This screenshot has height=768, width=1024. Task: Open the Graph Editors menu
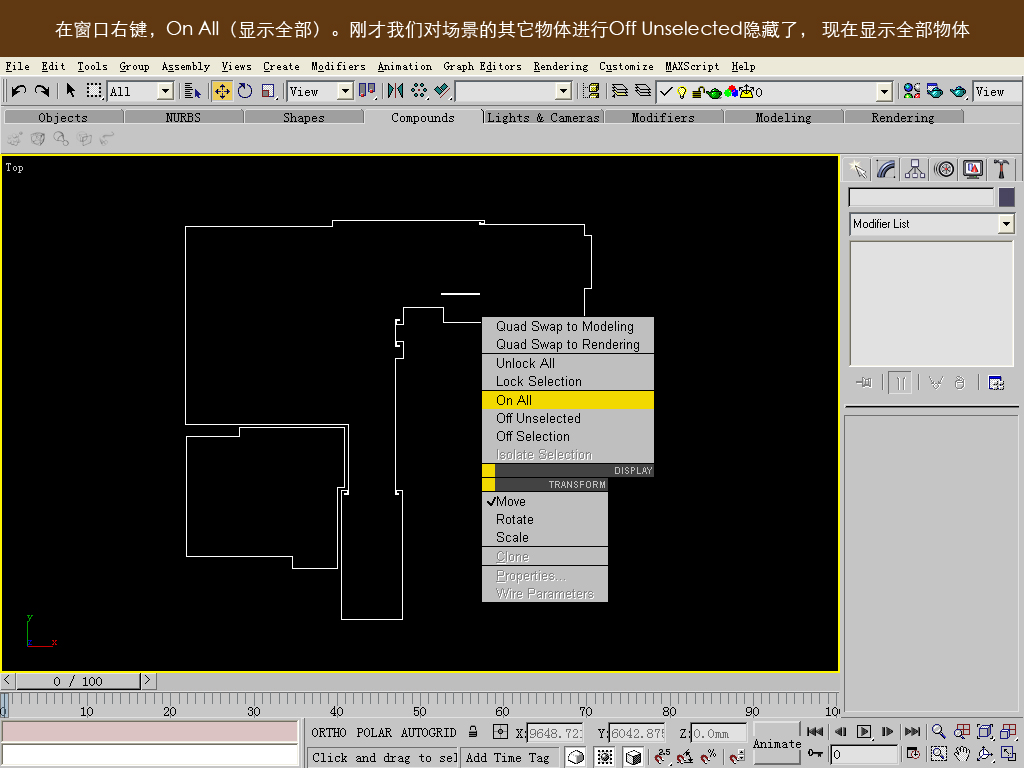482,66
